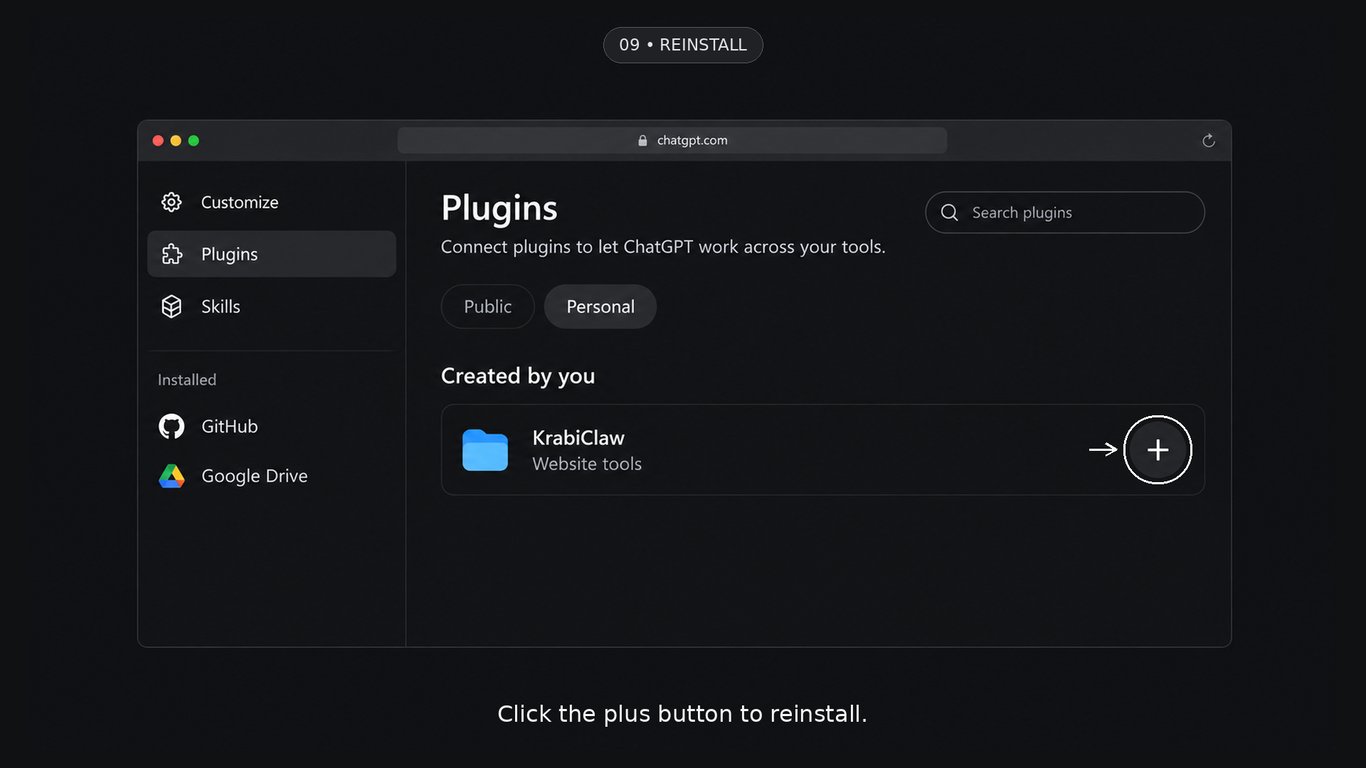This screenshot has height=768, width=1366.
Task: Click the browser reload icon
Action: click(x=1208, y=141)
